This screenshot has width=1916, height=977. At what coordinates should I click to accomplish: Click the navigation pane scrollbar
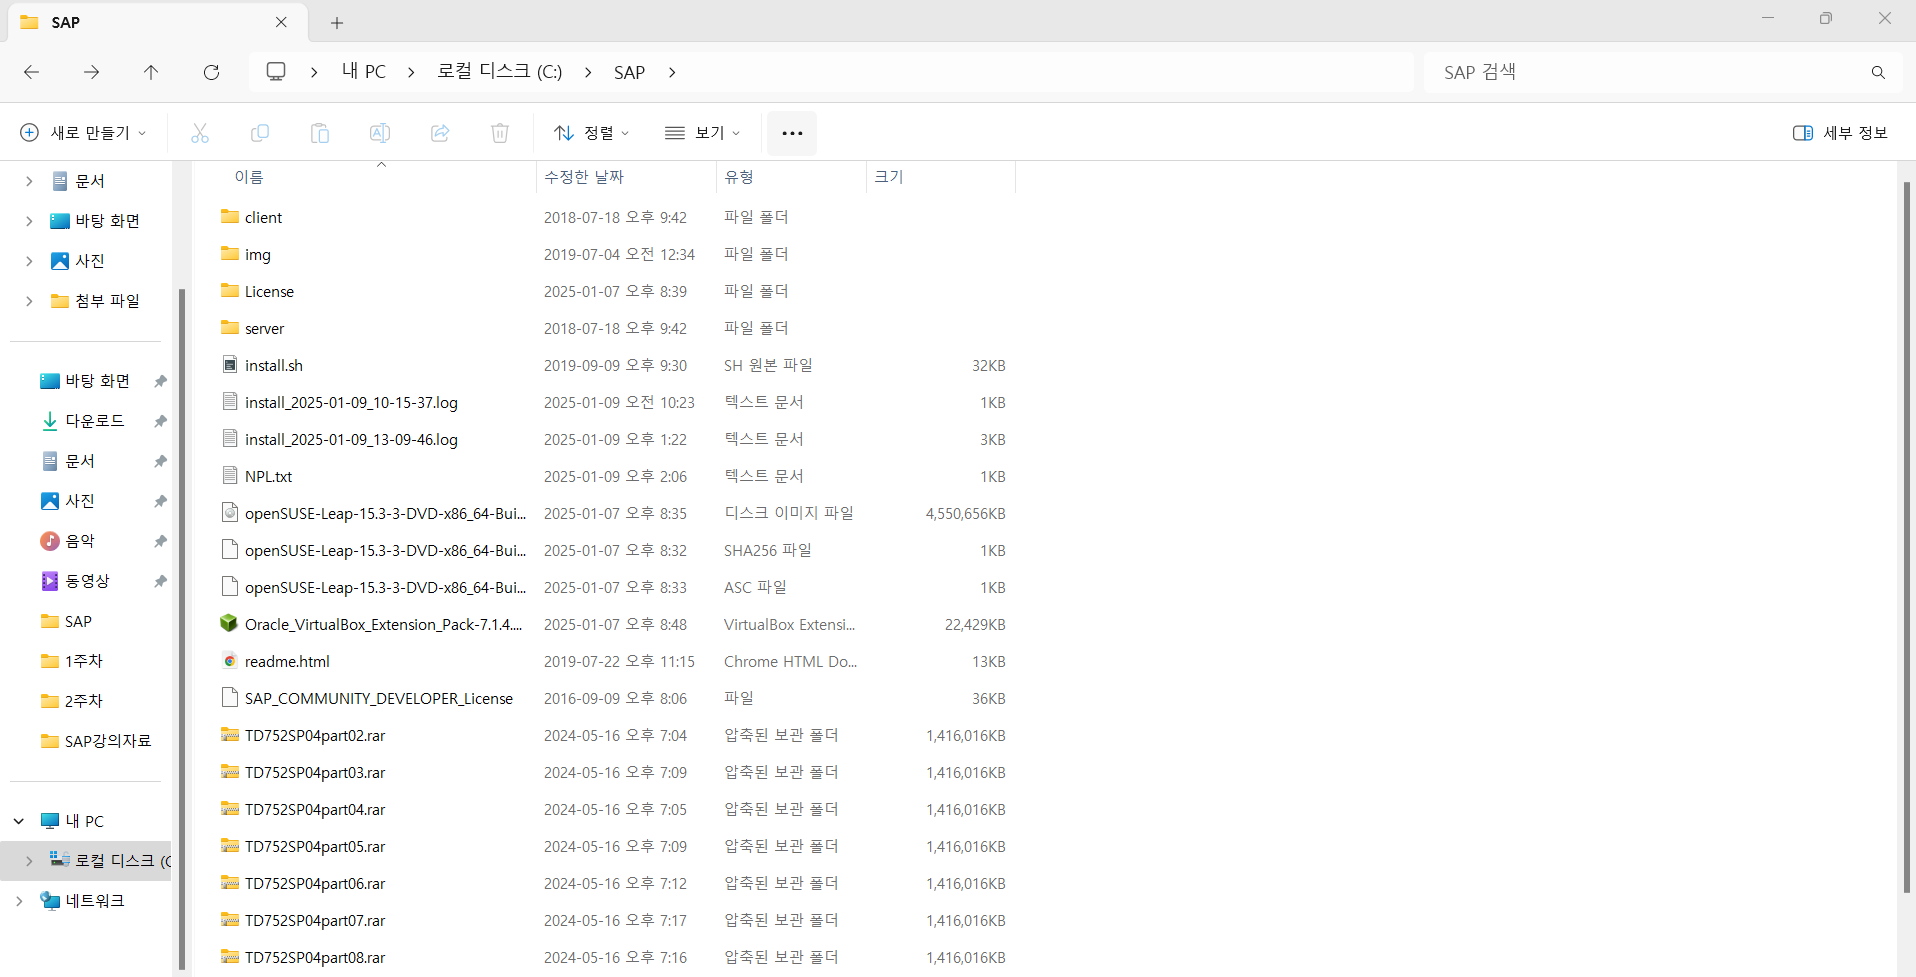181,629
